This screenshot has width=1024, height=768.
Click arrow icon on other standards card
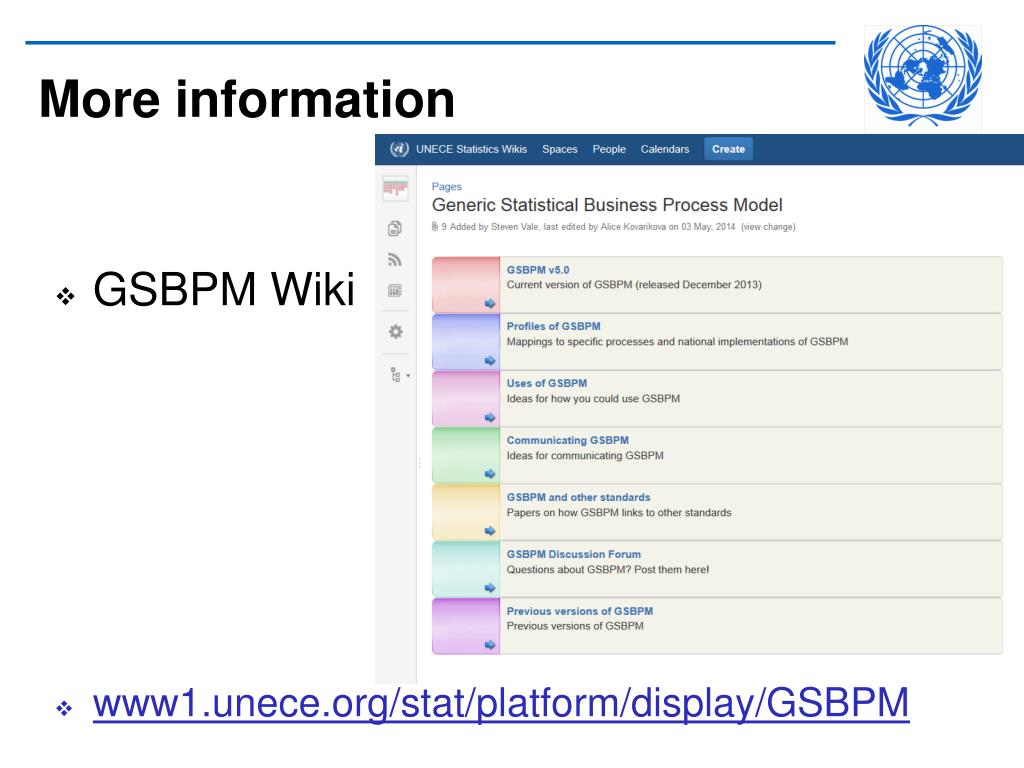click(x=490, y=531)
